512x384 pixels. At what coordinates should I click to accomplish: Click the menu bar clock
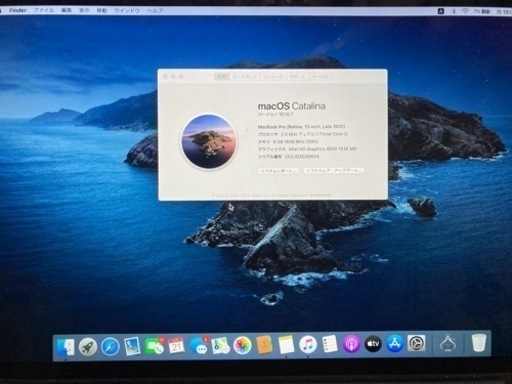(504, 11)
